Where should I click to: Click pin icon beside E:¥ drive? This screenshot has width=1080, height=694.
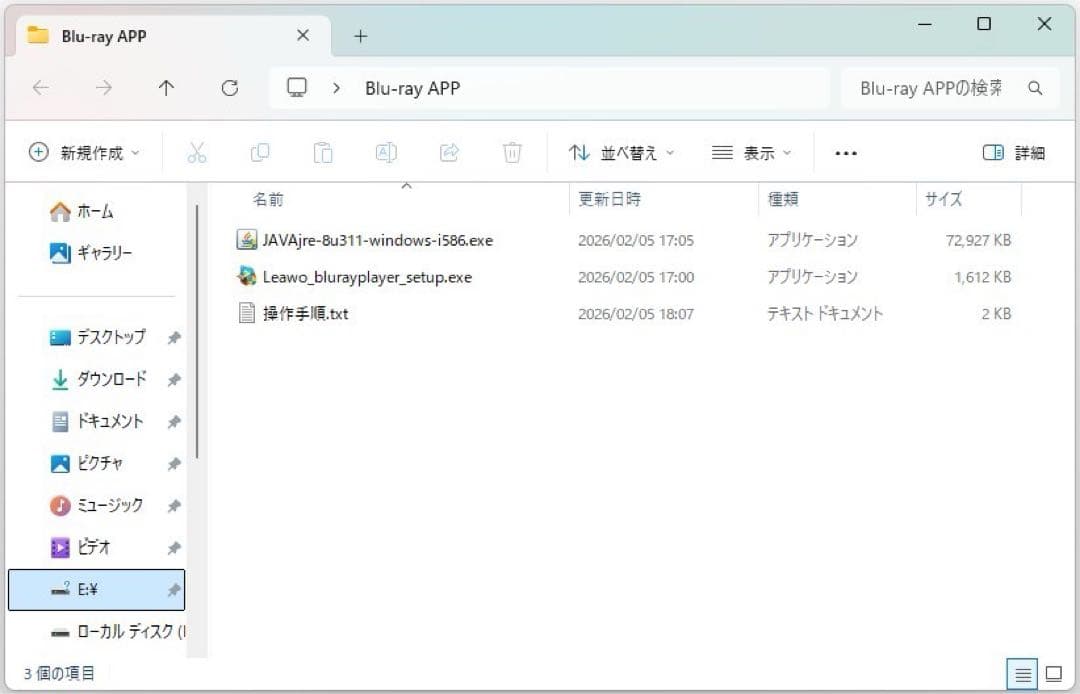pyautogui.click(x=174, y=590)
